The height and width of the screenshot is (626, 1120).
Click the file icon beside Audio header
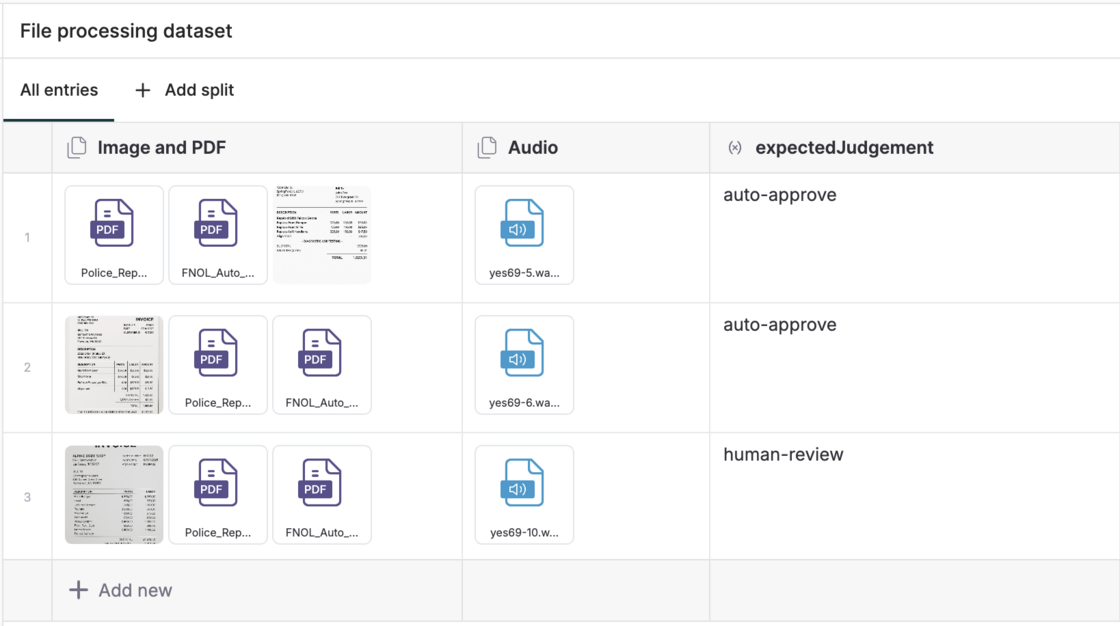[487, 147]
